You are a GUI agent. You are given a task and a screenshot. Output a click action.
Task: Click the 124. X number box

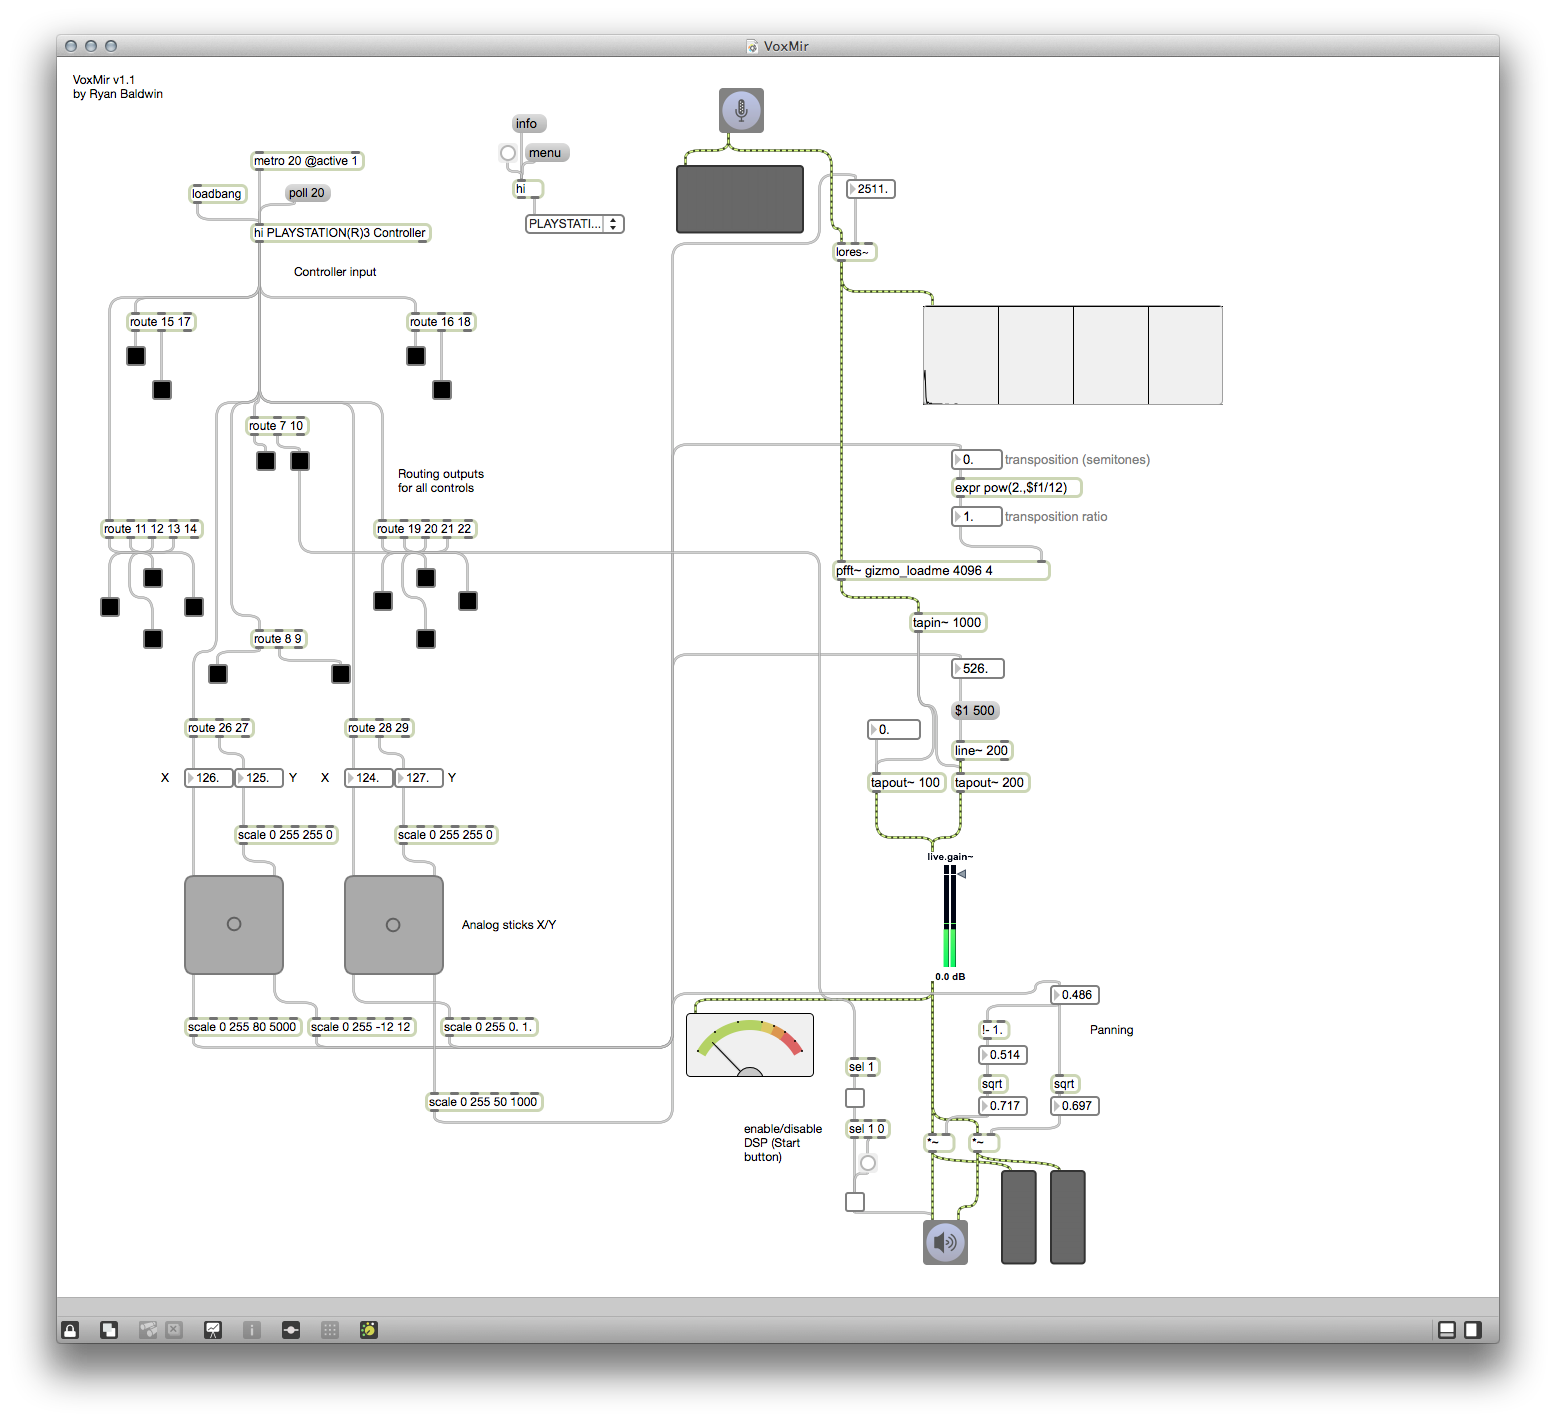click(369, 778)
